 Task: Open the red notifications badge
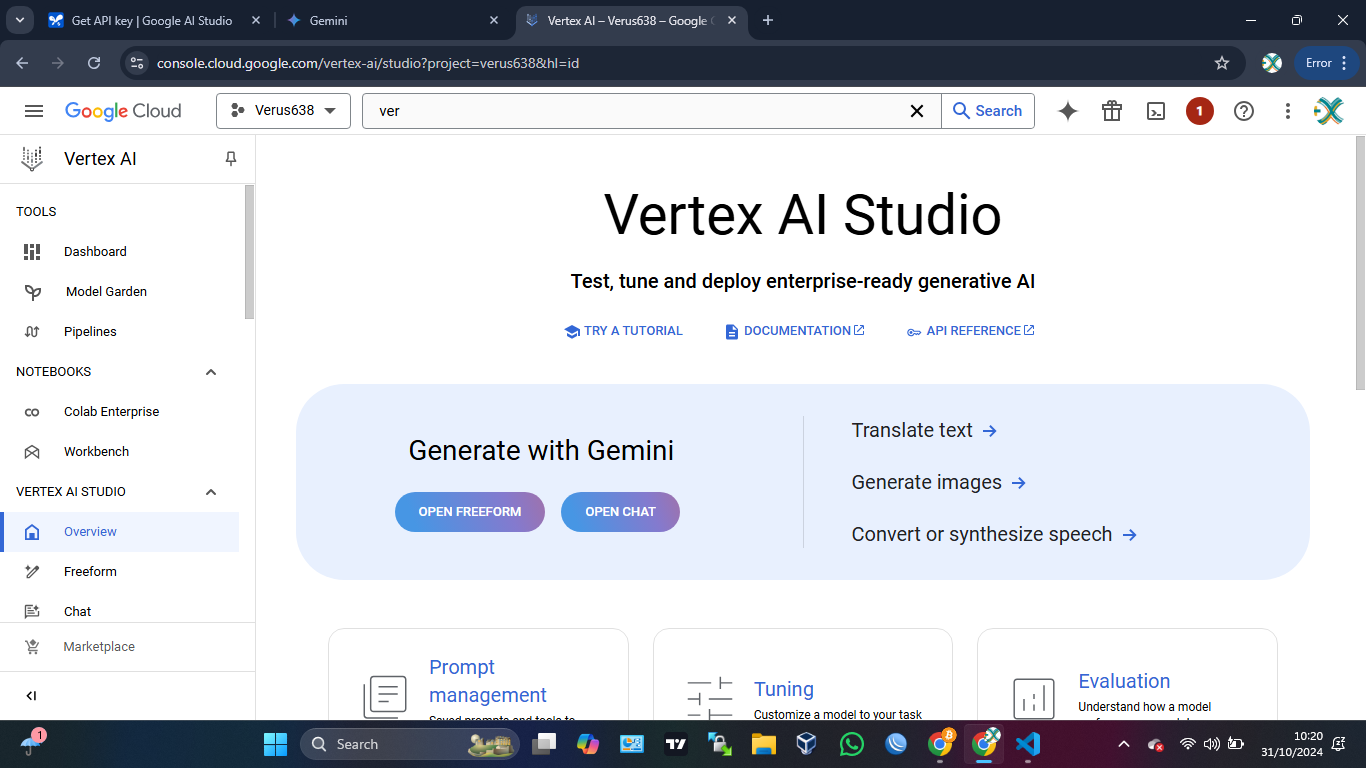[x=1200, y=111]
